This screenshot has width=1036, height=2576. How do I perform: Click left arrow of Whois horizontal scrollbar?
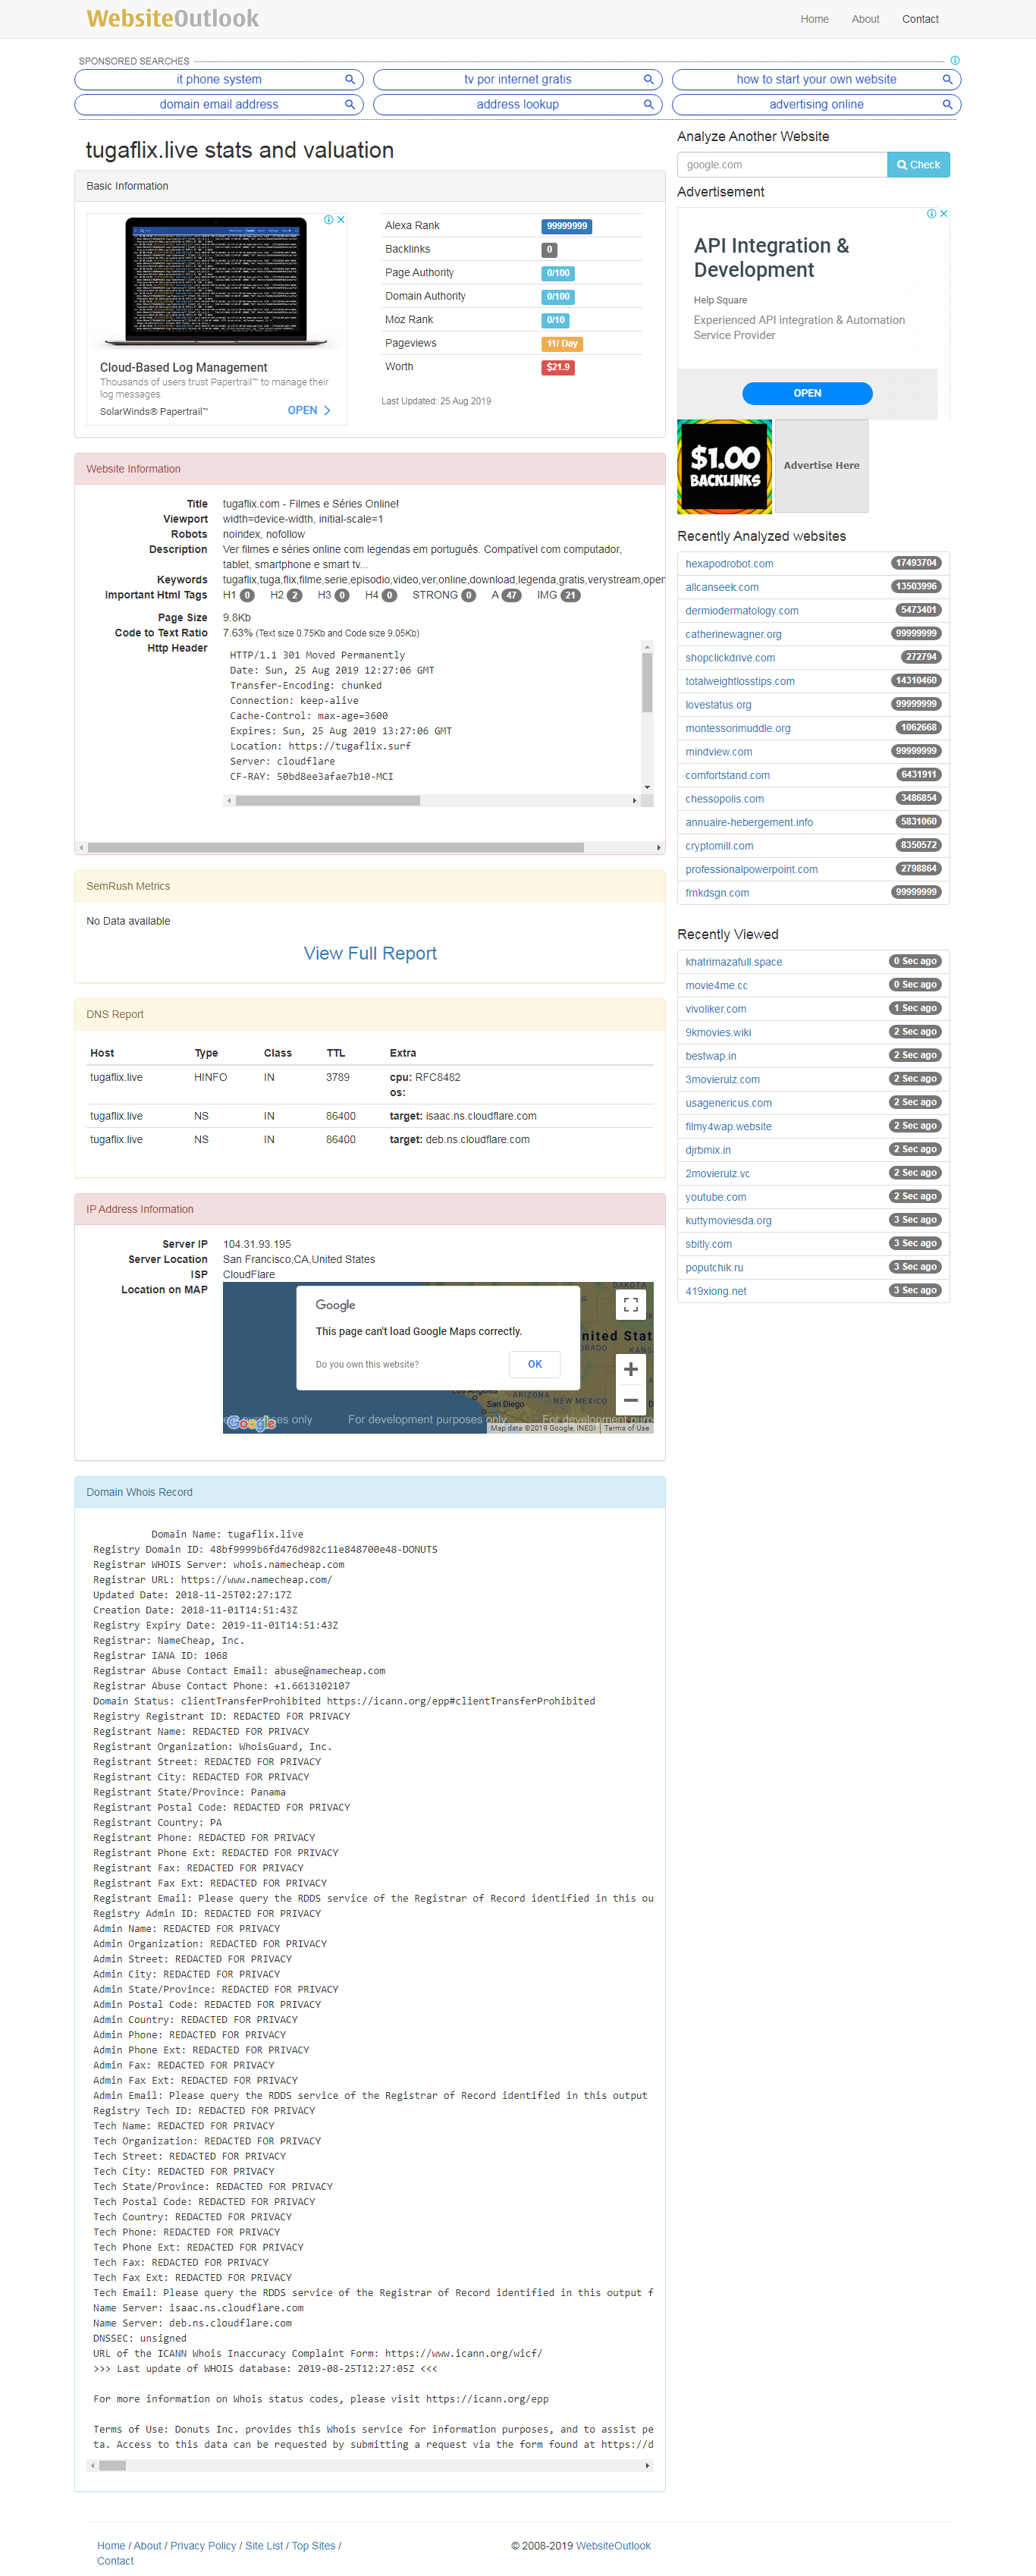pos(93,2465)
